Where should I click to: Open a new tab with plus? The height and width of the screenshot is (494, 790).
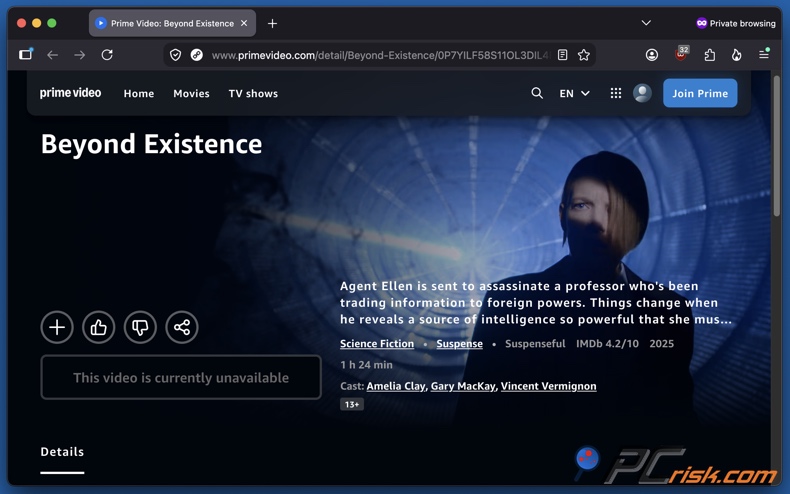[272, 23]
